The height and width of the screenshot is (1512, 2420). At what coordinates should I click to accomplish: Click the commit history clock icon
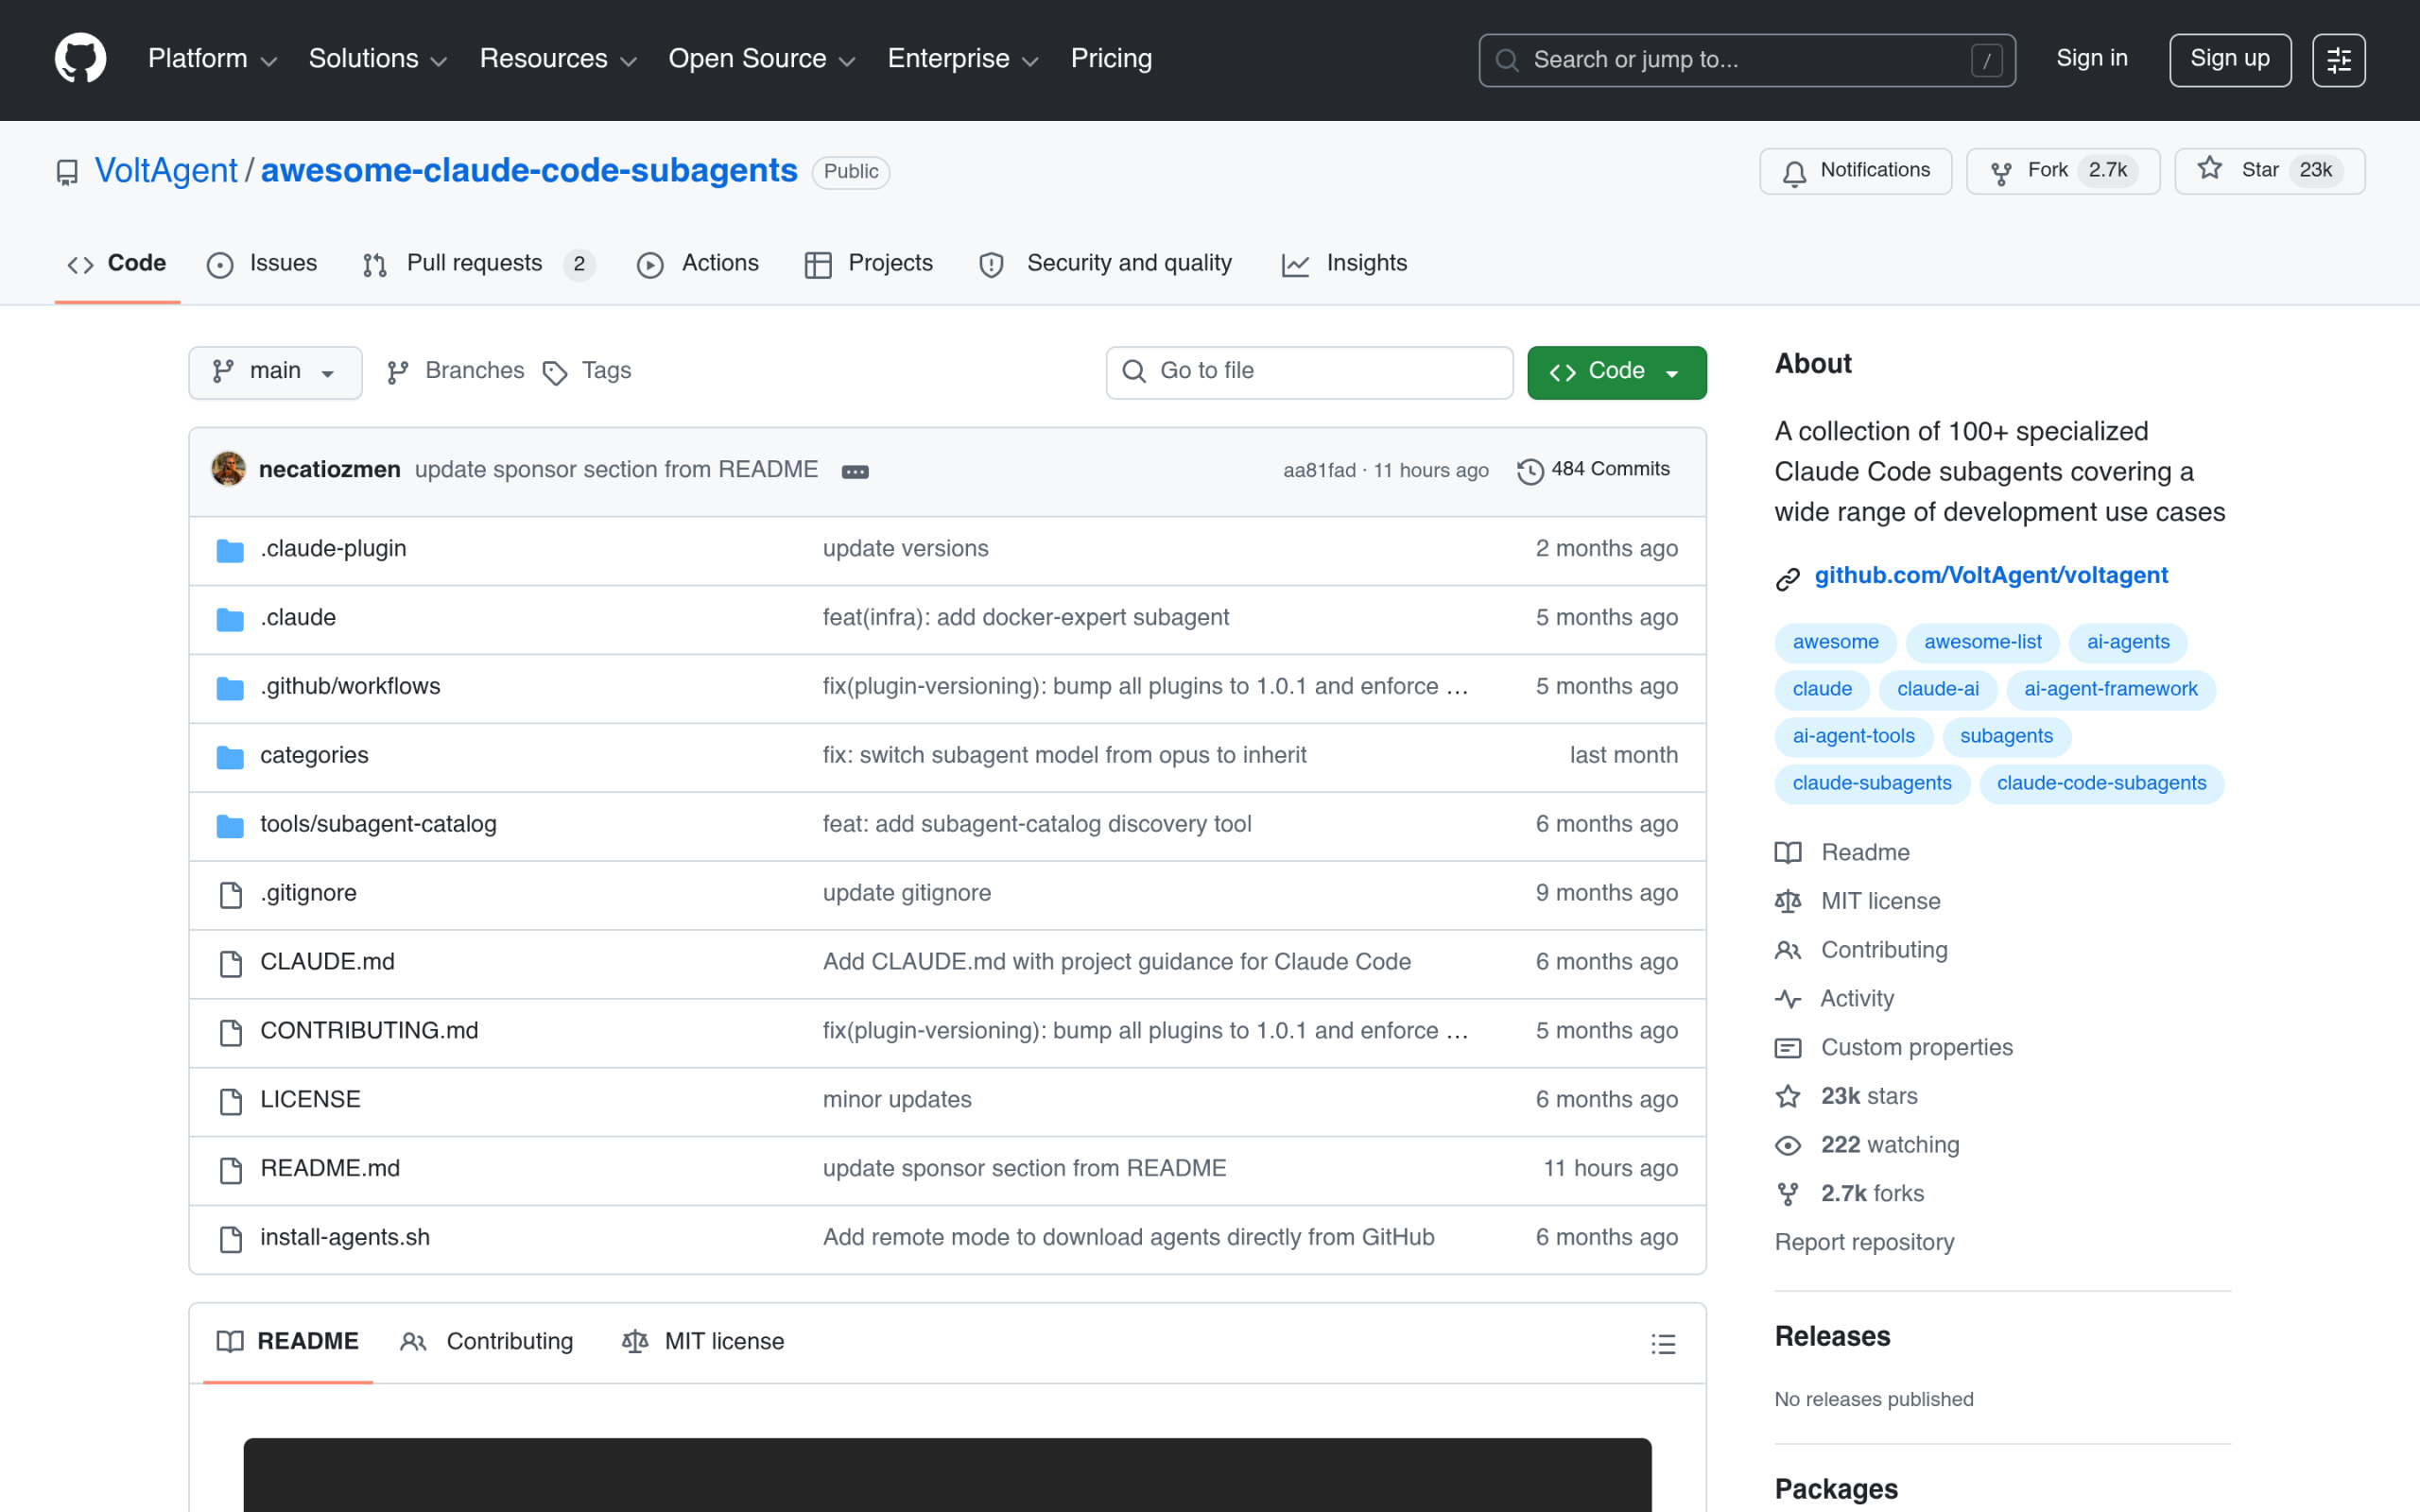point(1530,471)
